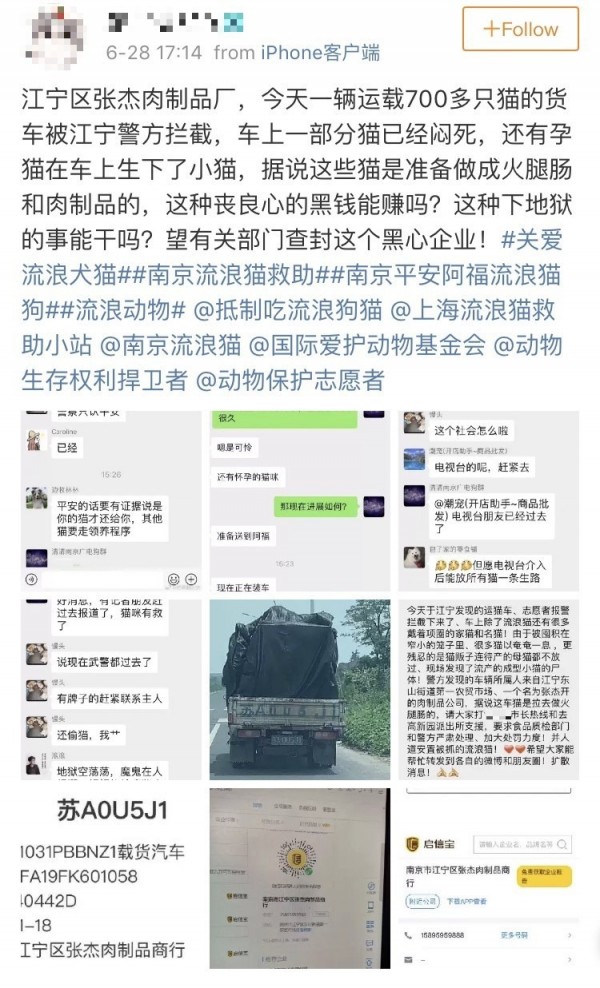The image size is (600, 988).
Task: Open the #流浪动物# hashtag
Action: (115, 310)
